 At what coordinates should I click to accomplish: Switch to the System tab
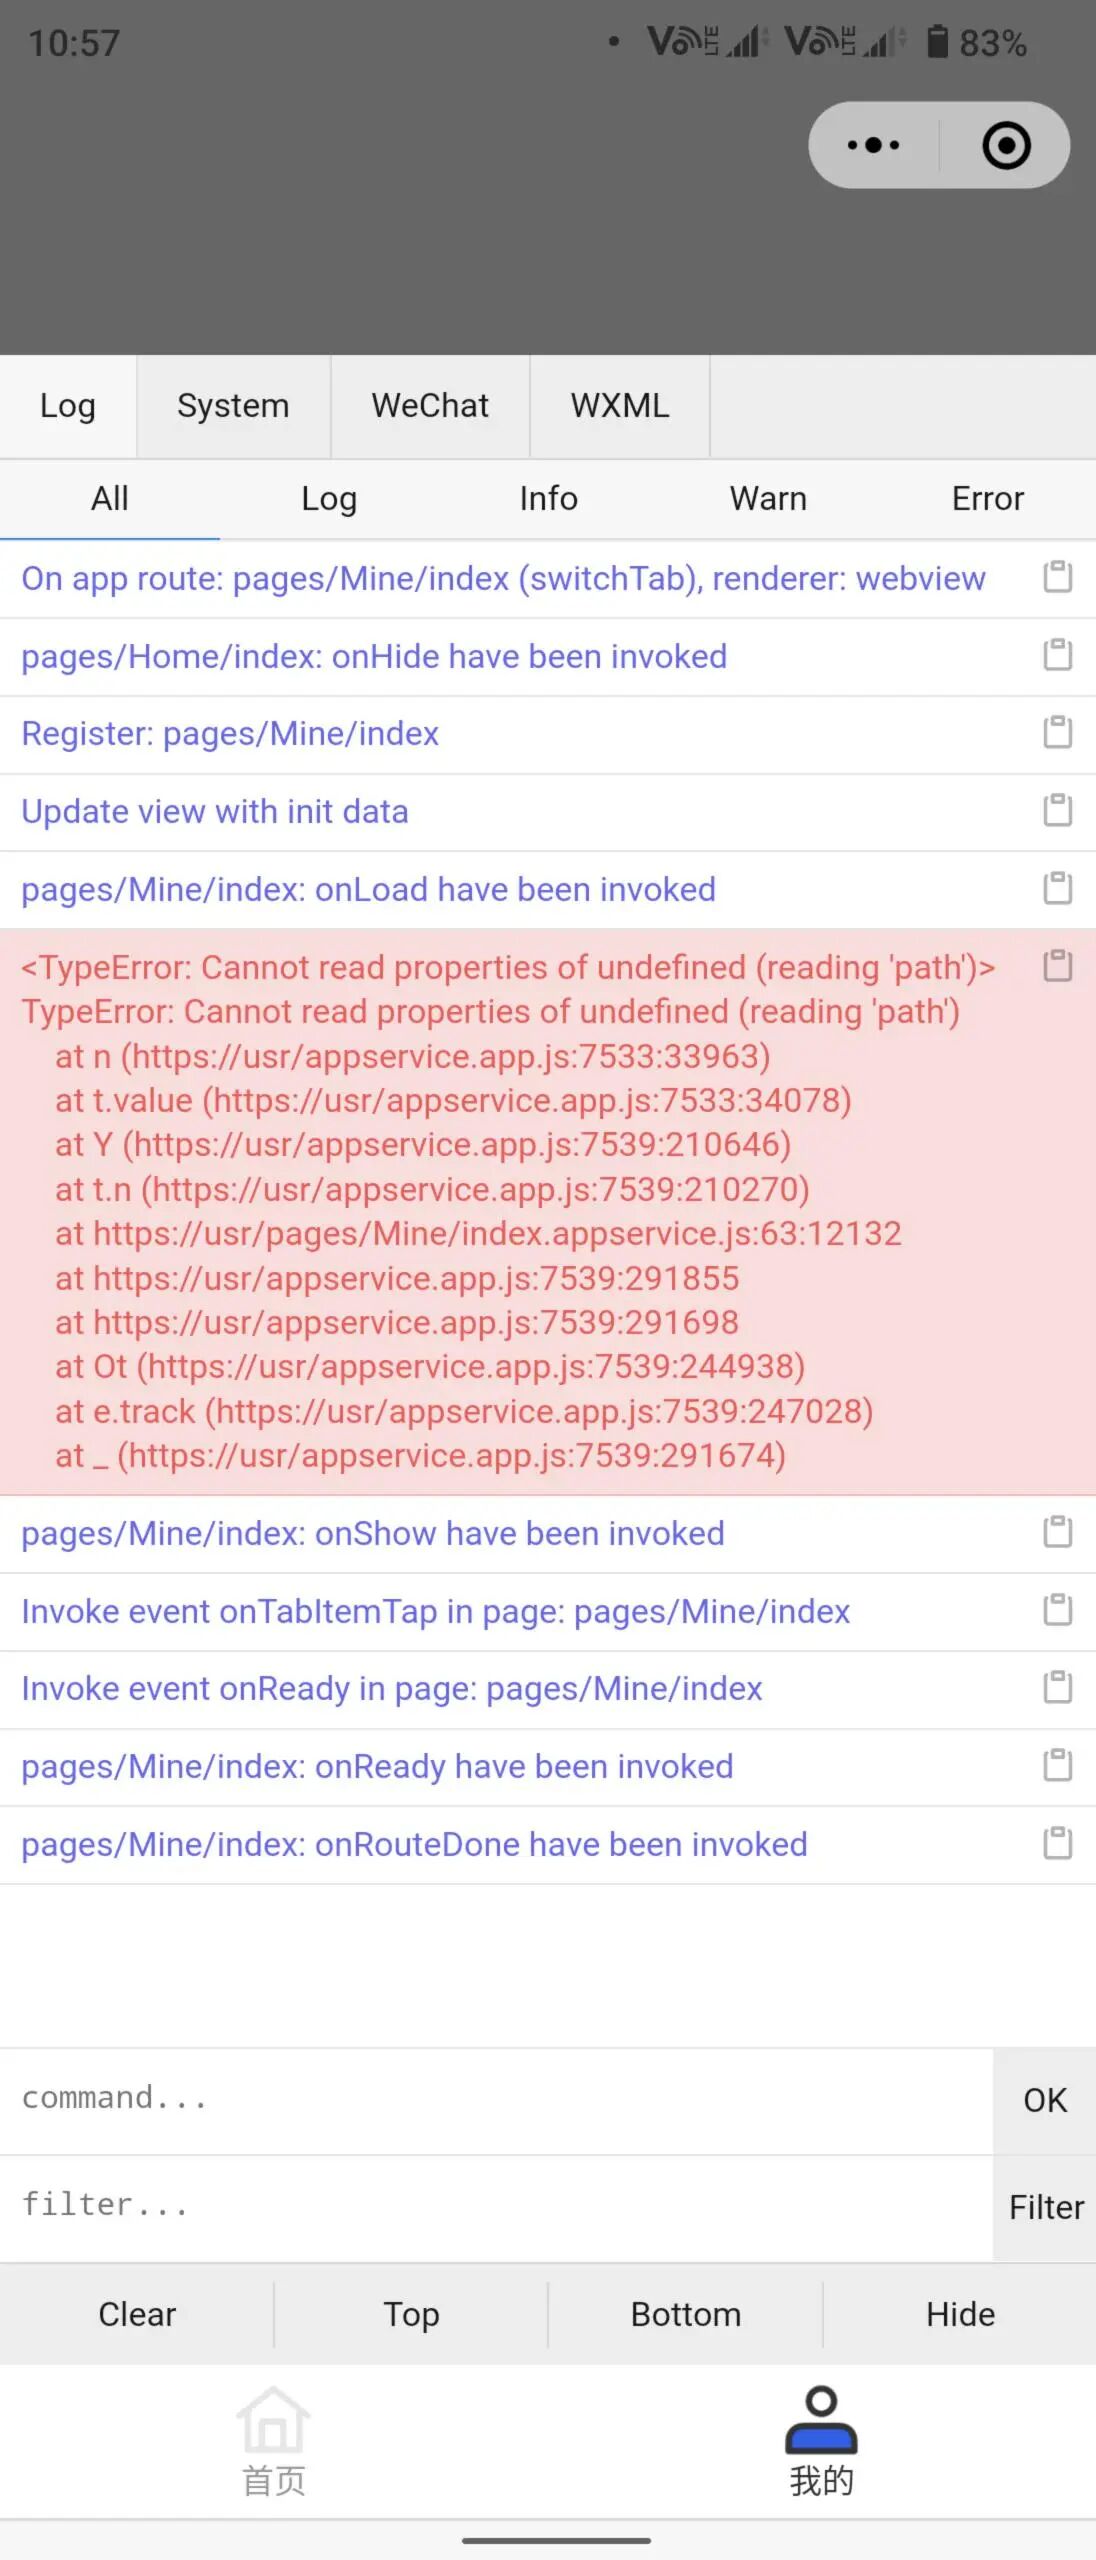tap(233, 406)
